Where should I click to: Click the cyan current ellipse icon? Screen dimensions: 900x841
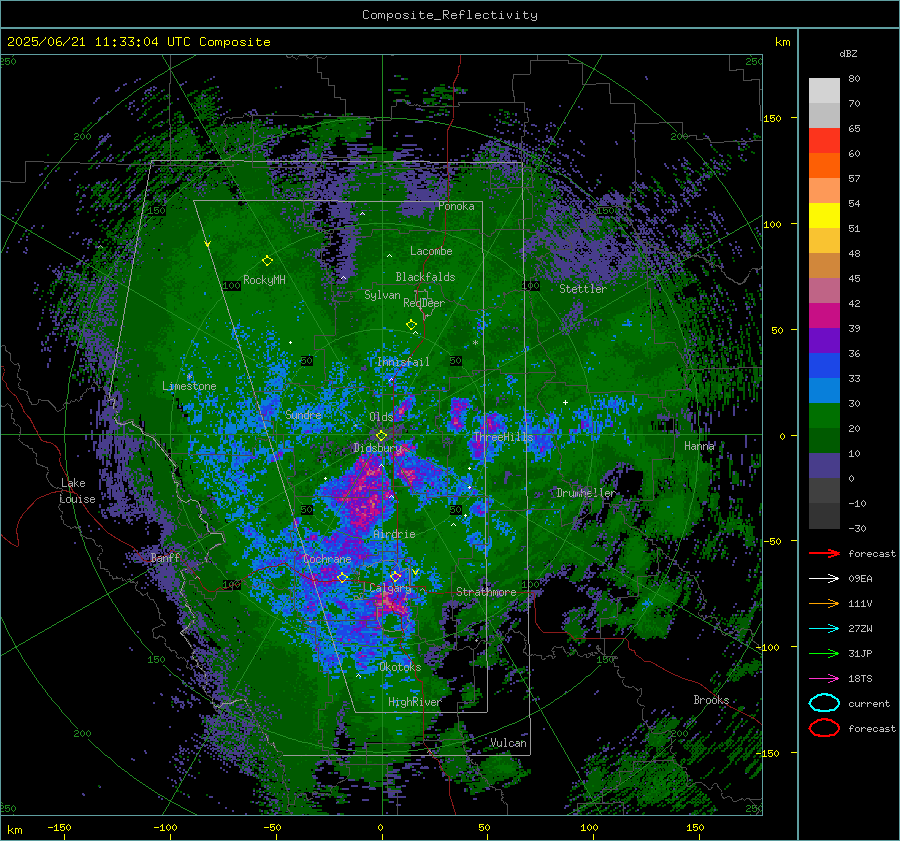pos(824,703)
